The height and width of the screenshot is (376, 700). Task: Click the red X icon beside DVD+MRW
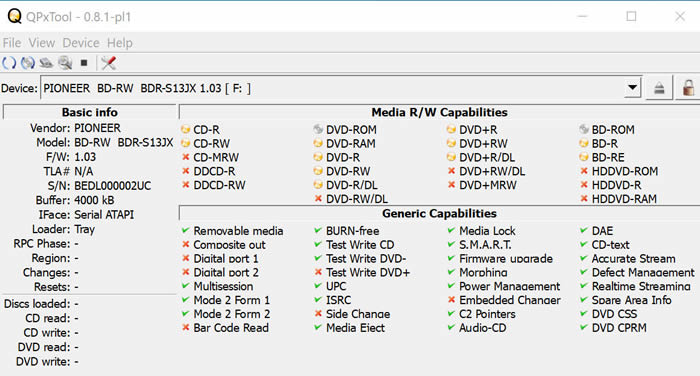451,185
